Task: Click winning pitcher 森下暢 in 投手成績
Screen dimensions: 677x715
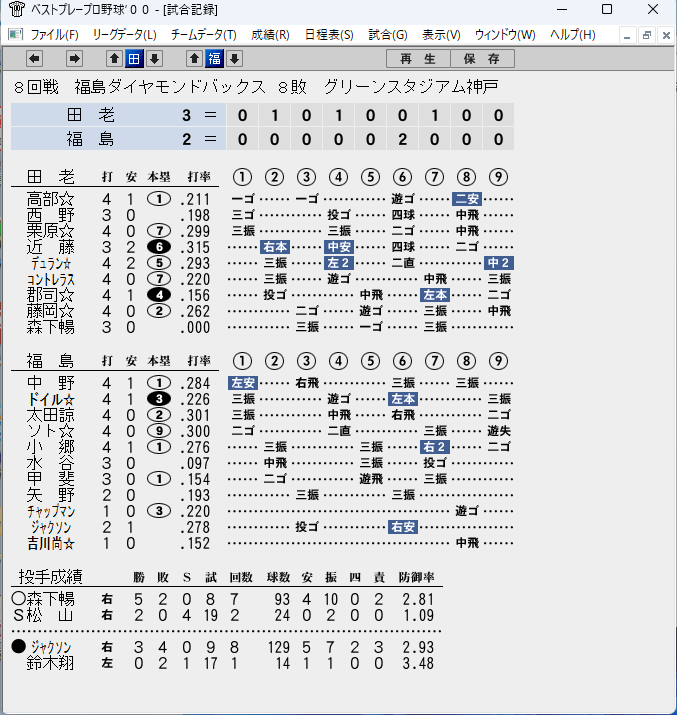Action: (x=50, y=599)
